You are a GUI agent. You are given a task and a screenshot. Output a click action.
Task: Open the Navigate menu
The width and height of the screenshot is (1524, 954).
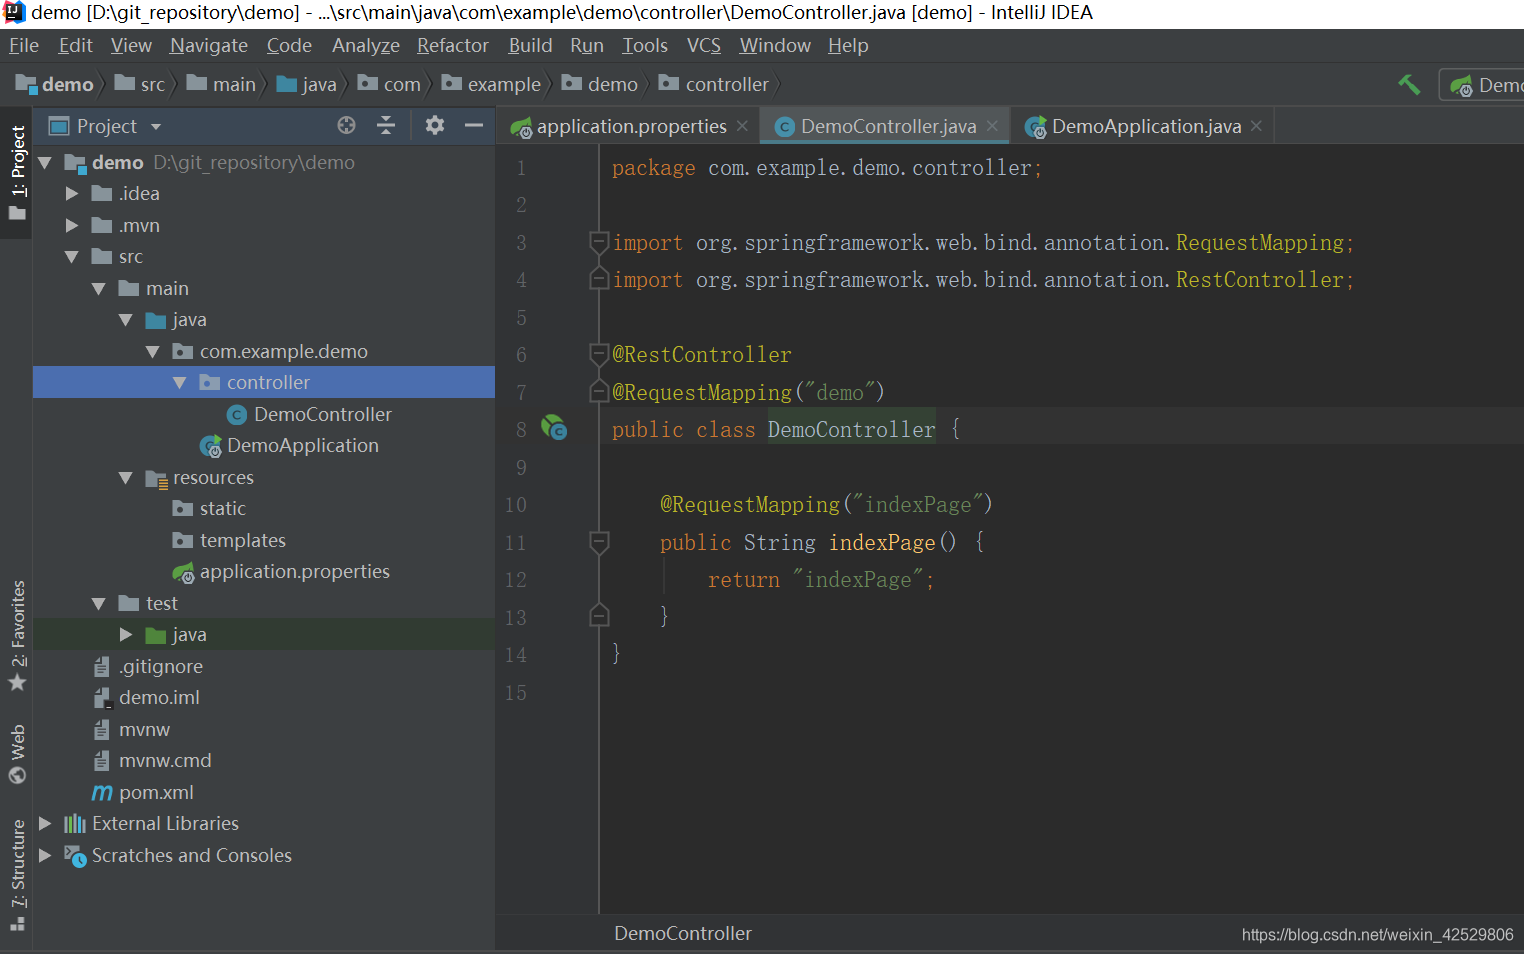[209, 45]
